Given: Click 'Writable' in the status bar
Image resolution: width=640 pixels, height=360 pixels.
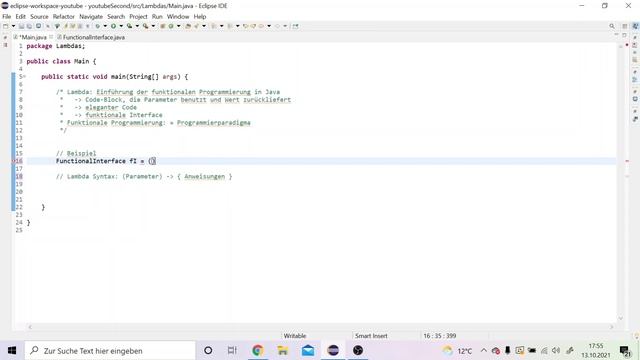Looking at the screenshot, I should pyautogui.click(x=295, y=336).
